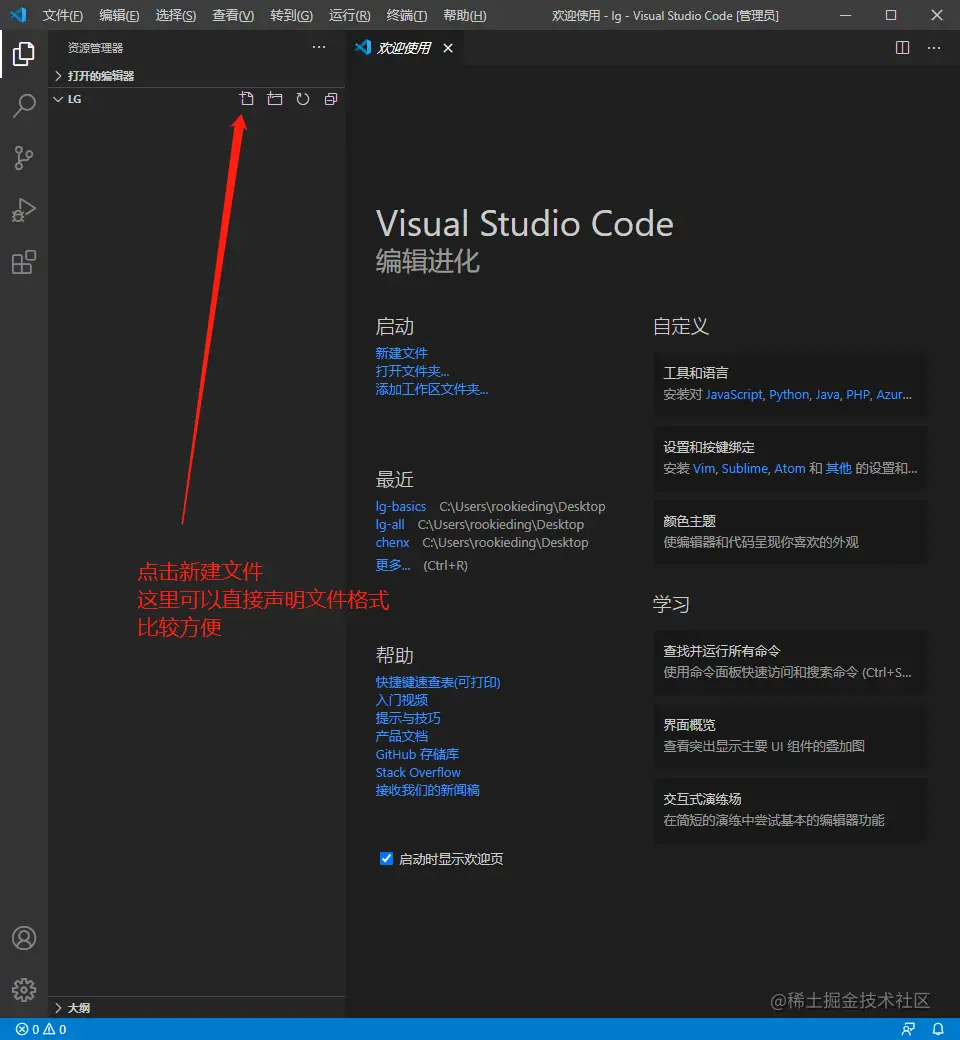Open the 产品文档 link
This screenshot has height=1040, width=960.
pyautogui.click(x=401, y=736)
